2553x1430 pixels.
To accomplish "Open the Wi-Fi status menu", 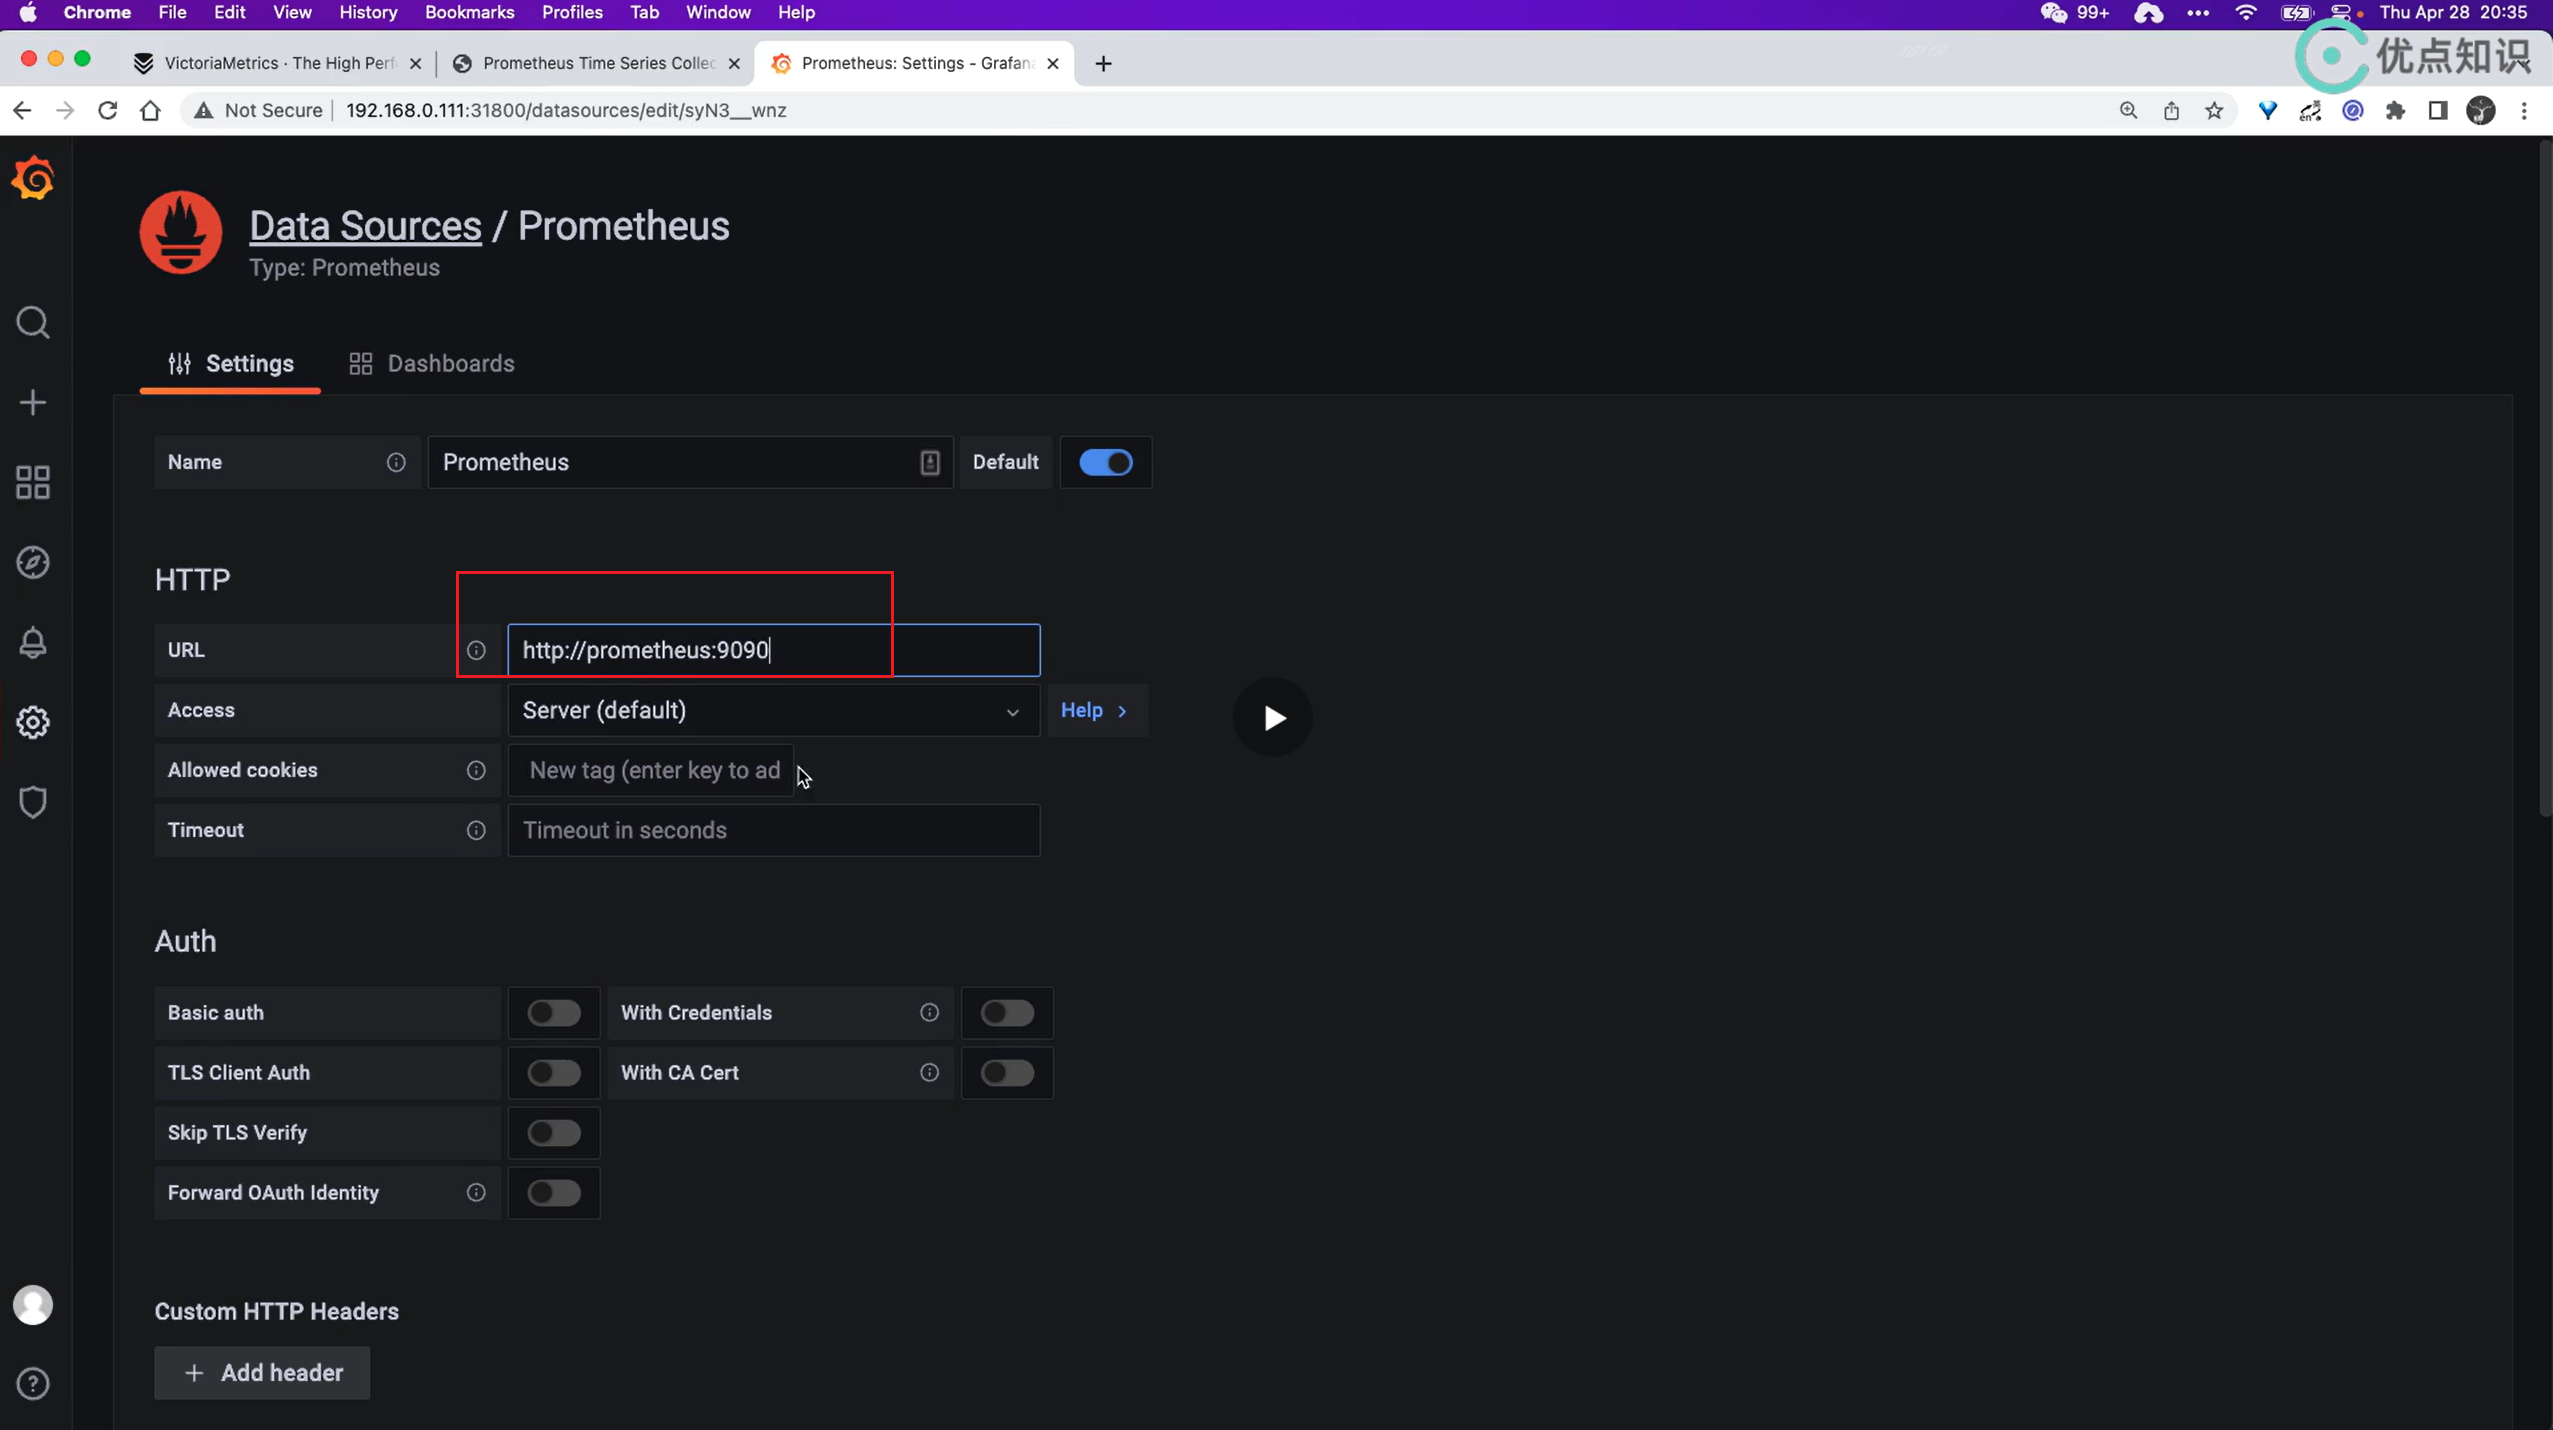I will pos(2246,12).
